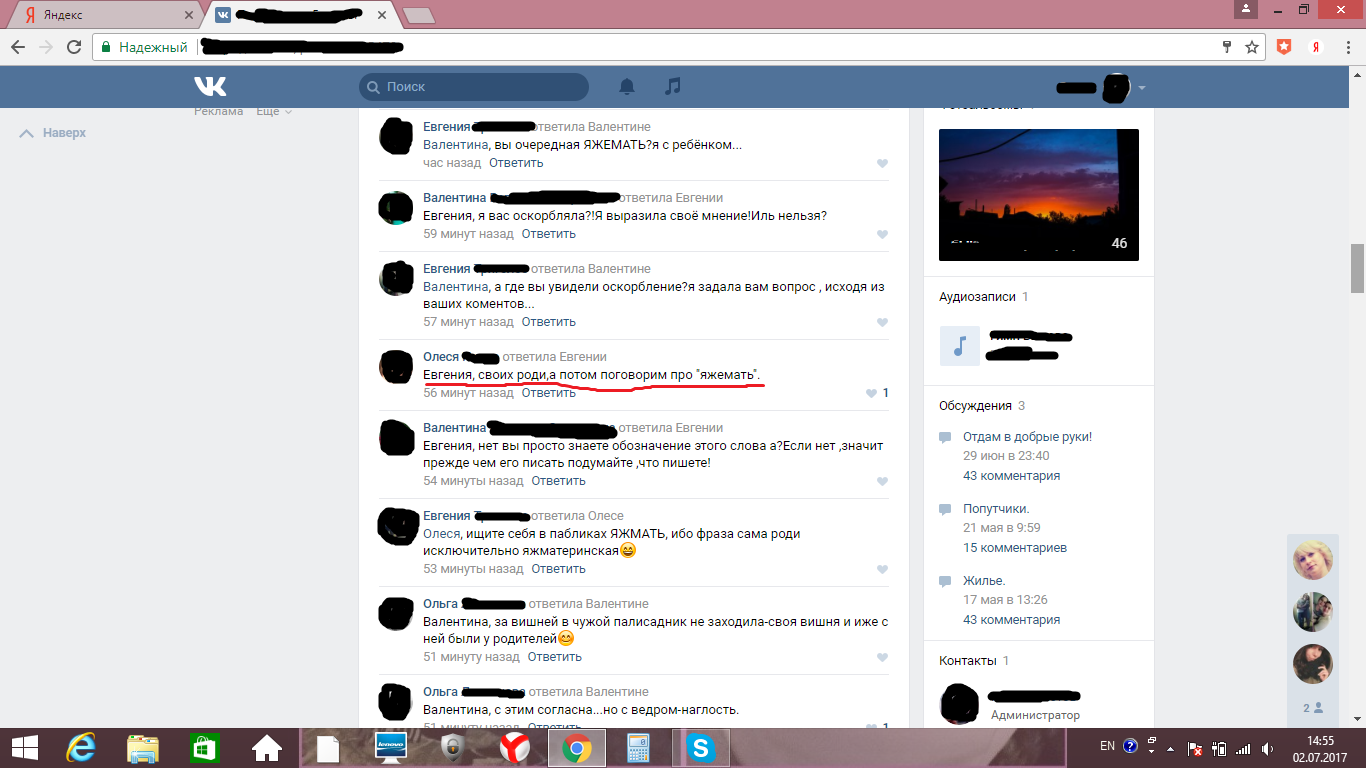Open a new tab in Chrome
The height and width of the screenshot is (768, 1366).
coord(418,15)
